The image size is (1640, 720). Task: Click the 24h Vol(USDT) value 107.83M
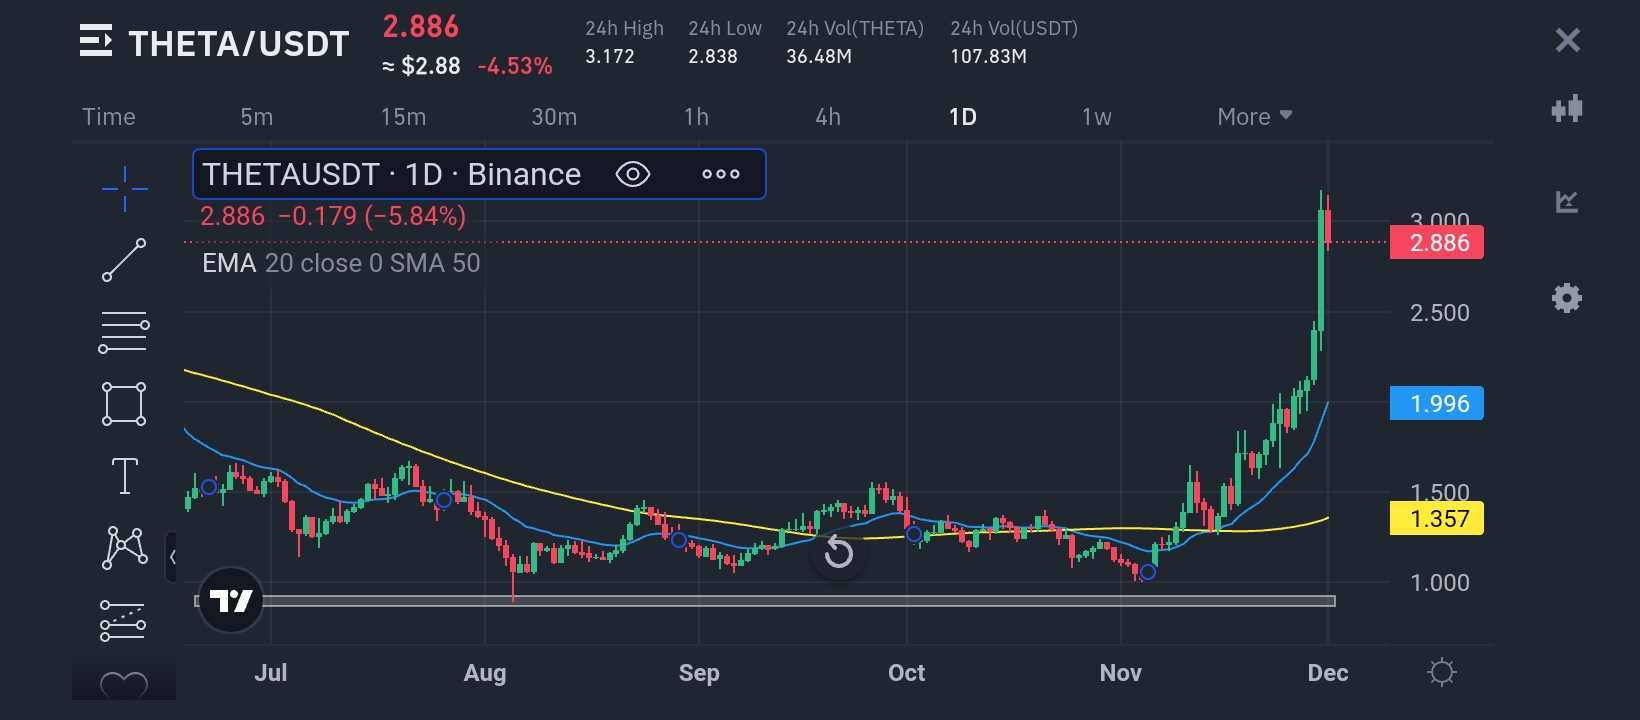click(989, 57)
